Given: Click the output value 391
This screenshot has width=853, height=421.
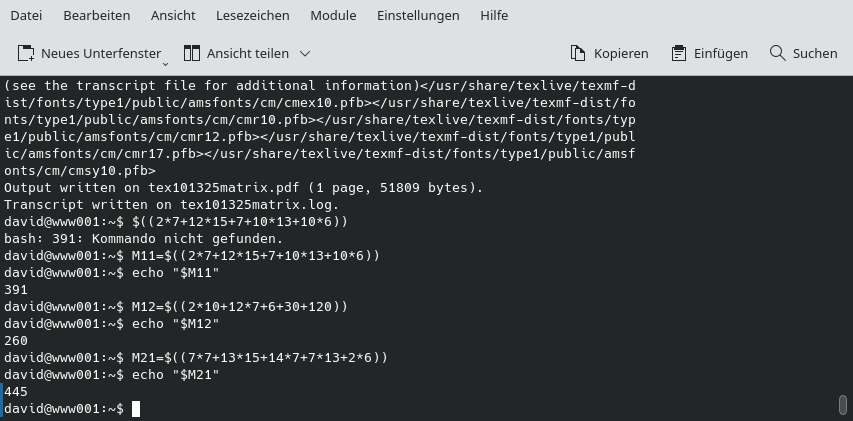Looking at the screenshot, I should pos(16,290).
